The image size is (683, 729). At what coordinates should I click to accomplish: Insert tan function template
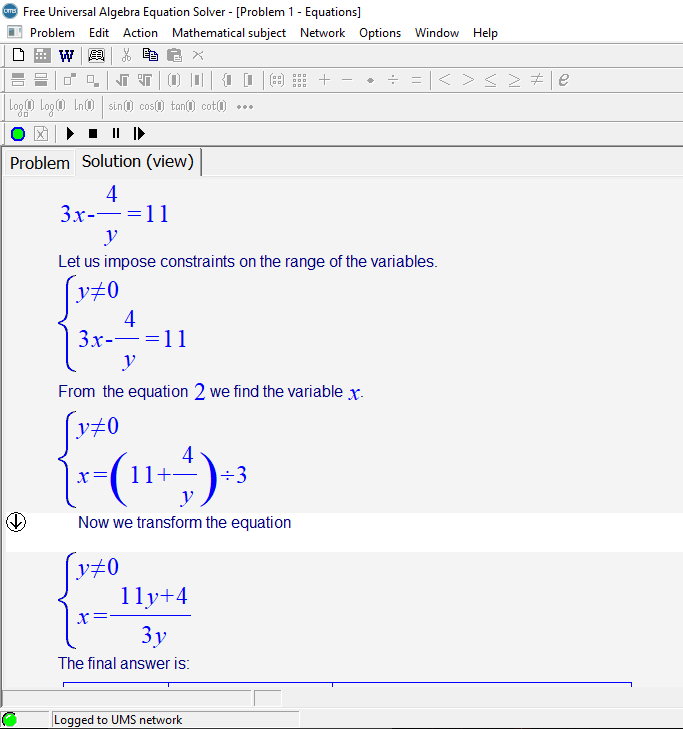coord(183,106)
